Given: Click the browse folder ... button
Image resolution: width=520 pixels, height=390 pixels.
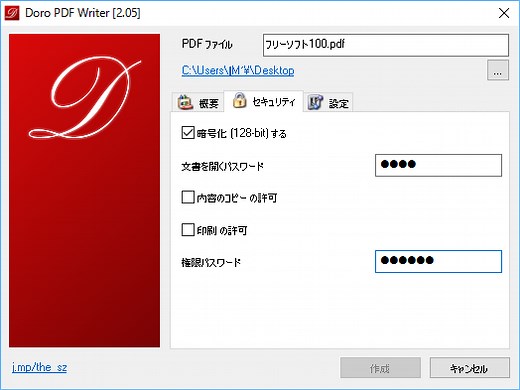Looking at the screenshot, I should click(498, 70).
